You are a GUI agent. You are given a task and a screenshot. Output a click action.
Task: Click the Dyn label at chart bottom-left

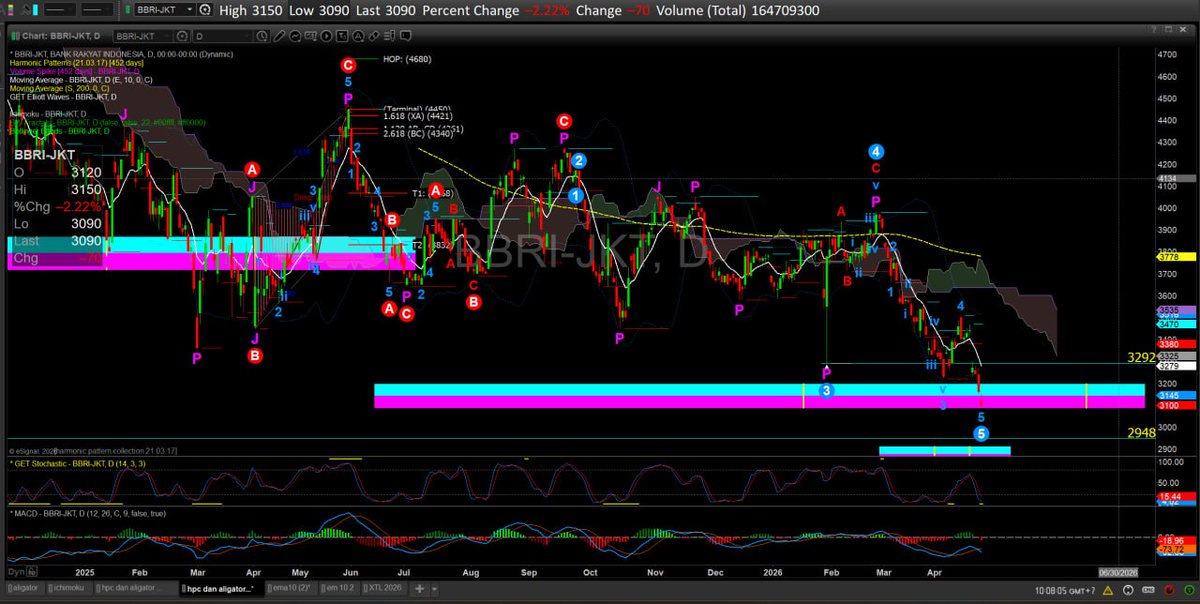coord(14,572)
